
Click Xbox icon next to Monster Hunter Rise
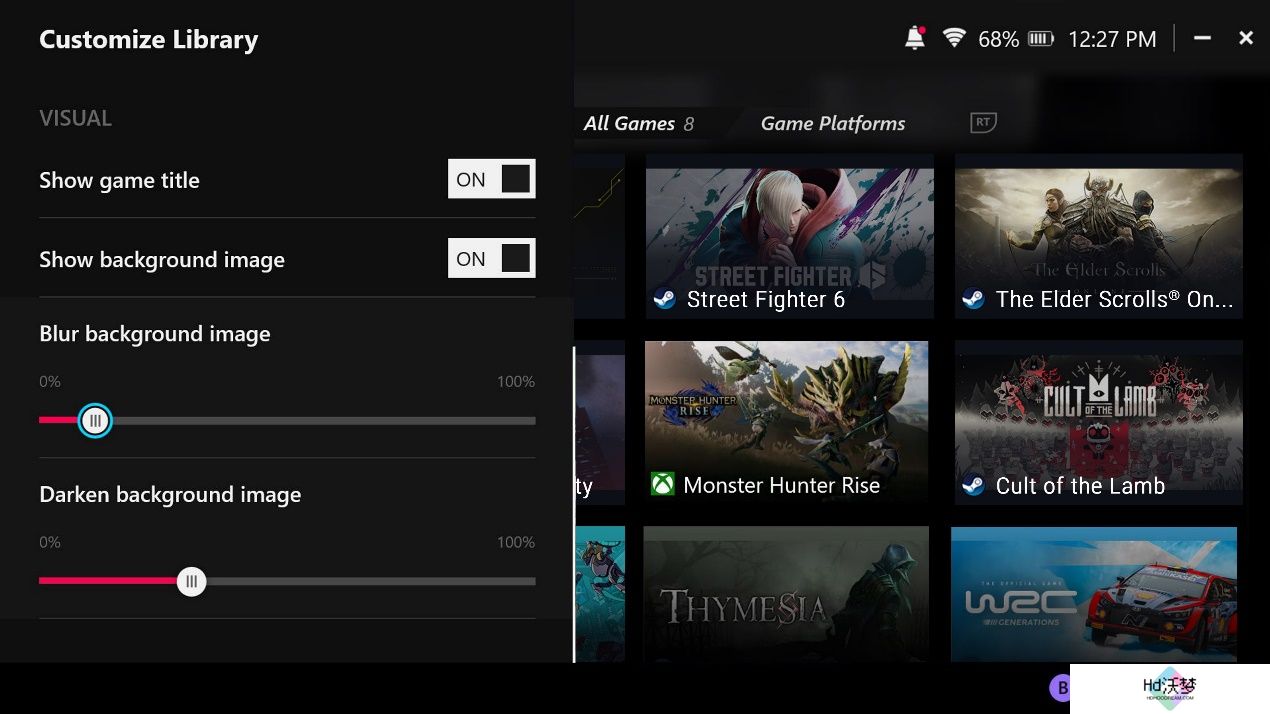coord(662,485)
